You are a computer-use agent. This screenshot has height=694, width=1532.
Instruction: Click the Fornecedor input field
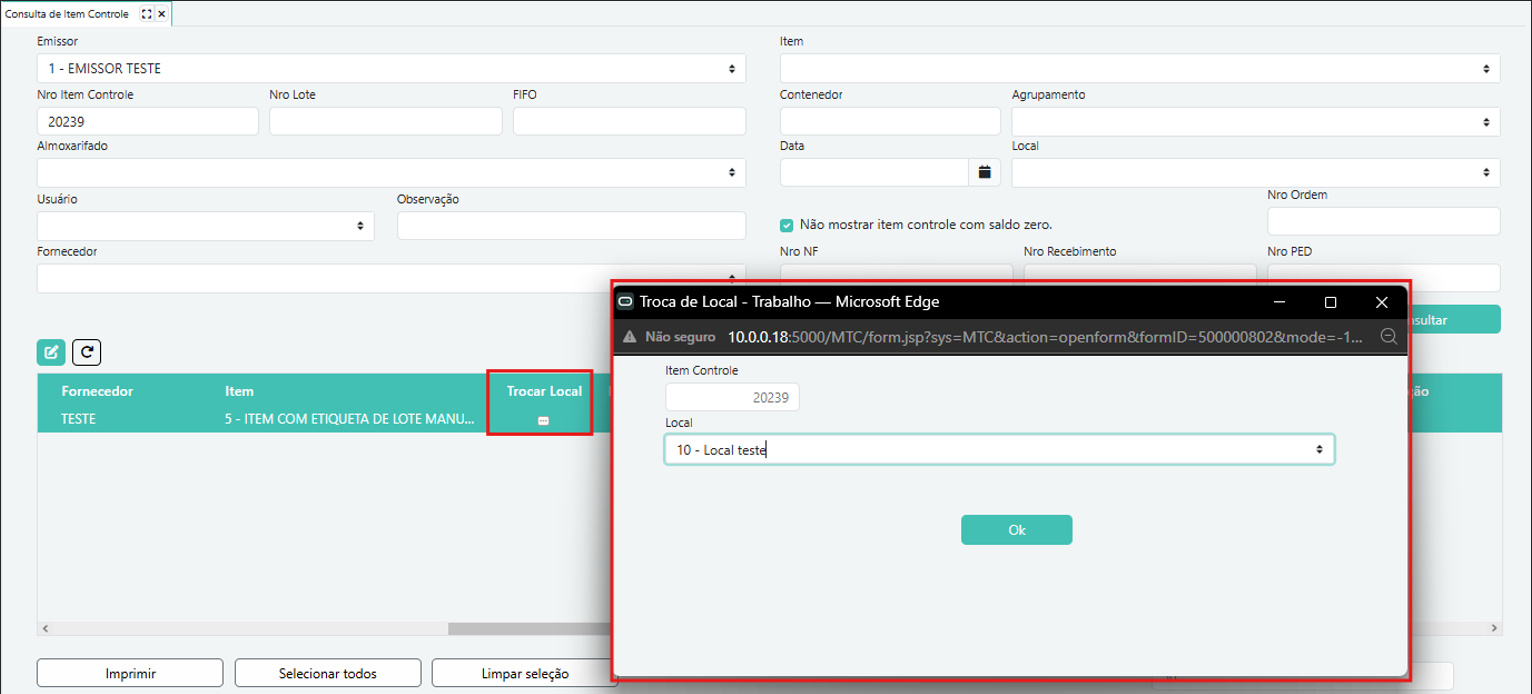[391, 278]
